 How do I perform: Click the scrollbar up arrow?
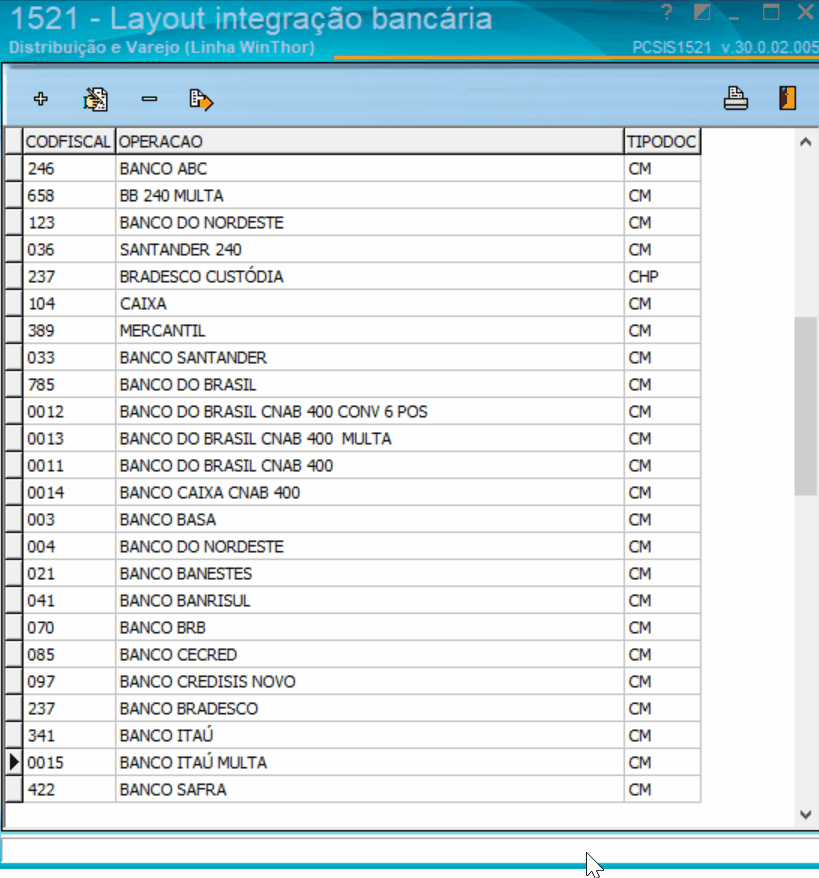click(x=806, y=142)
